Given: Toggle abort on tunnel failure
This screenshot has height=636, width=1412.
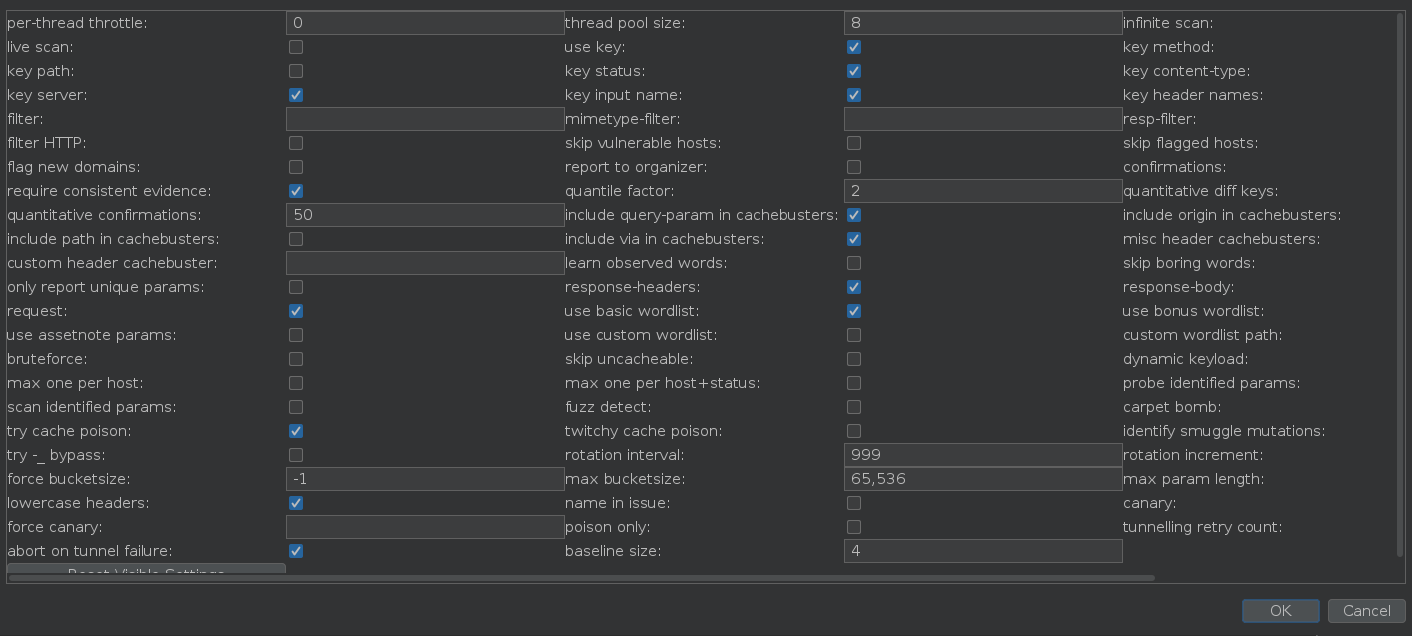Looking at the screenshot, I should (x=296, y=551).
